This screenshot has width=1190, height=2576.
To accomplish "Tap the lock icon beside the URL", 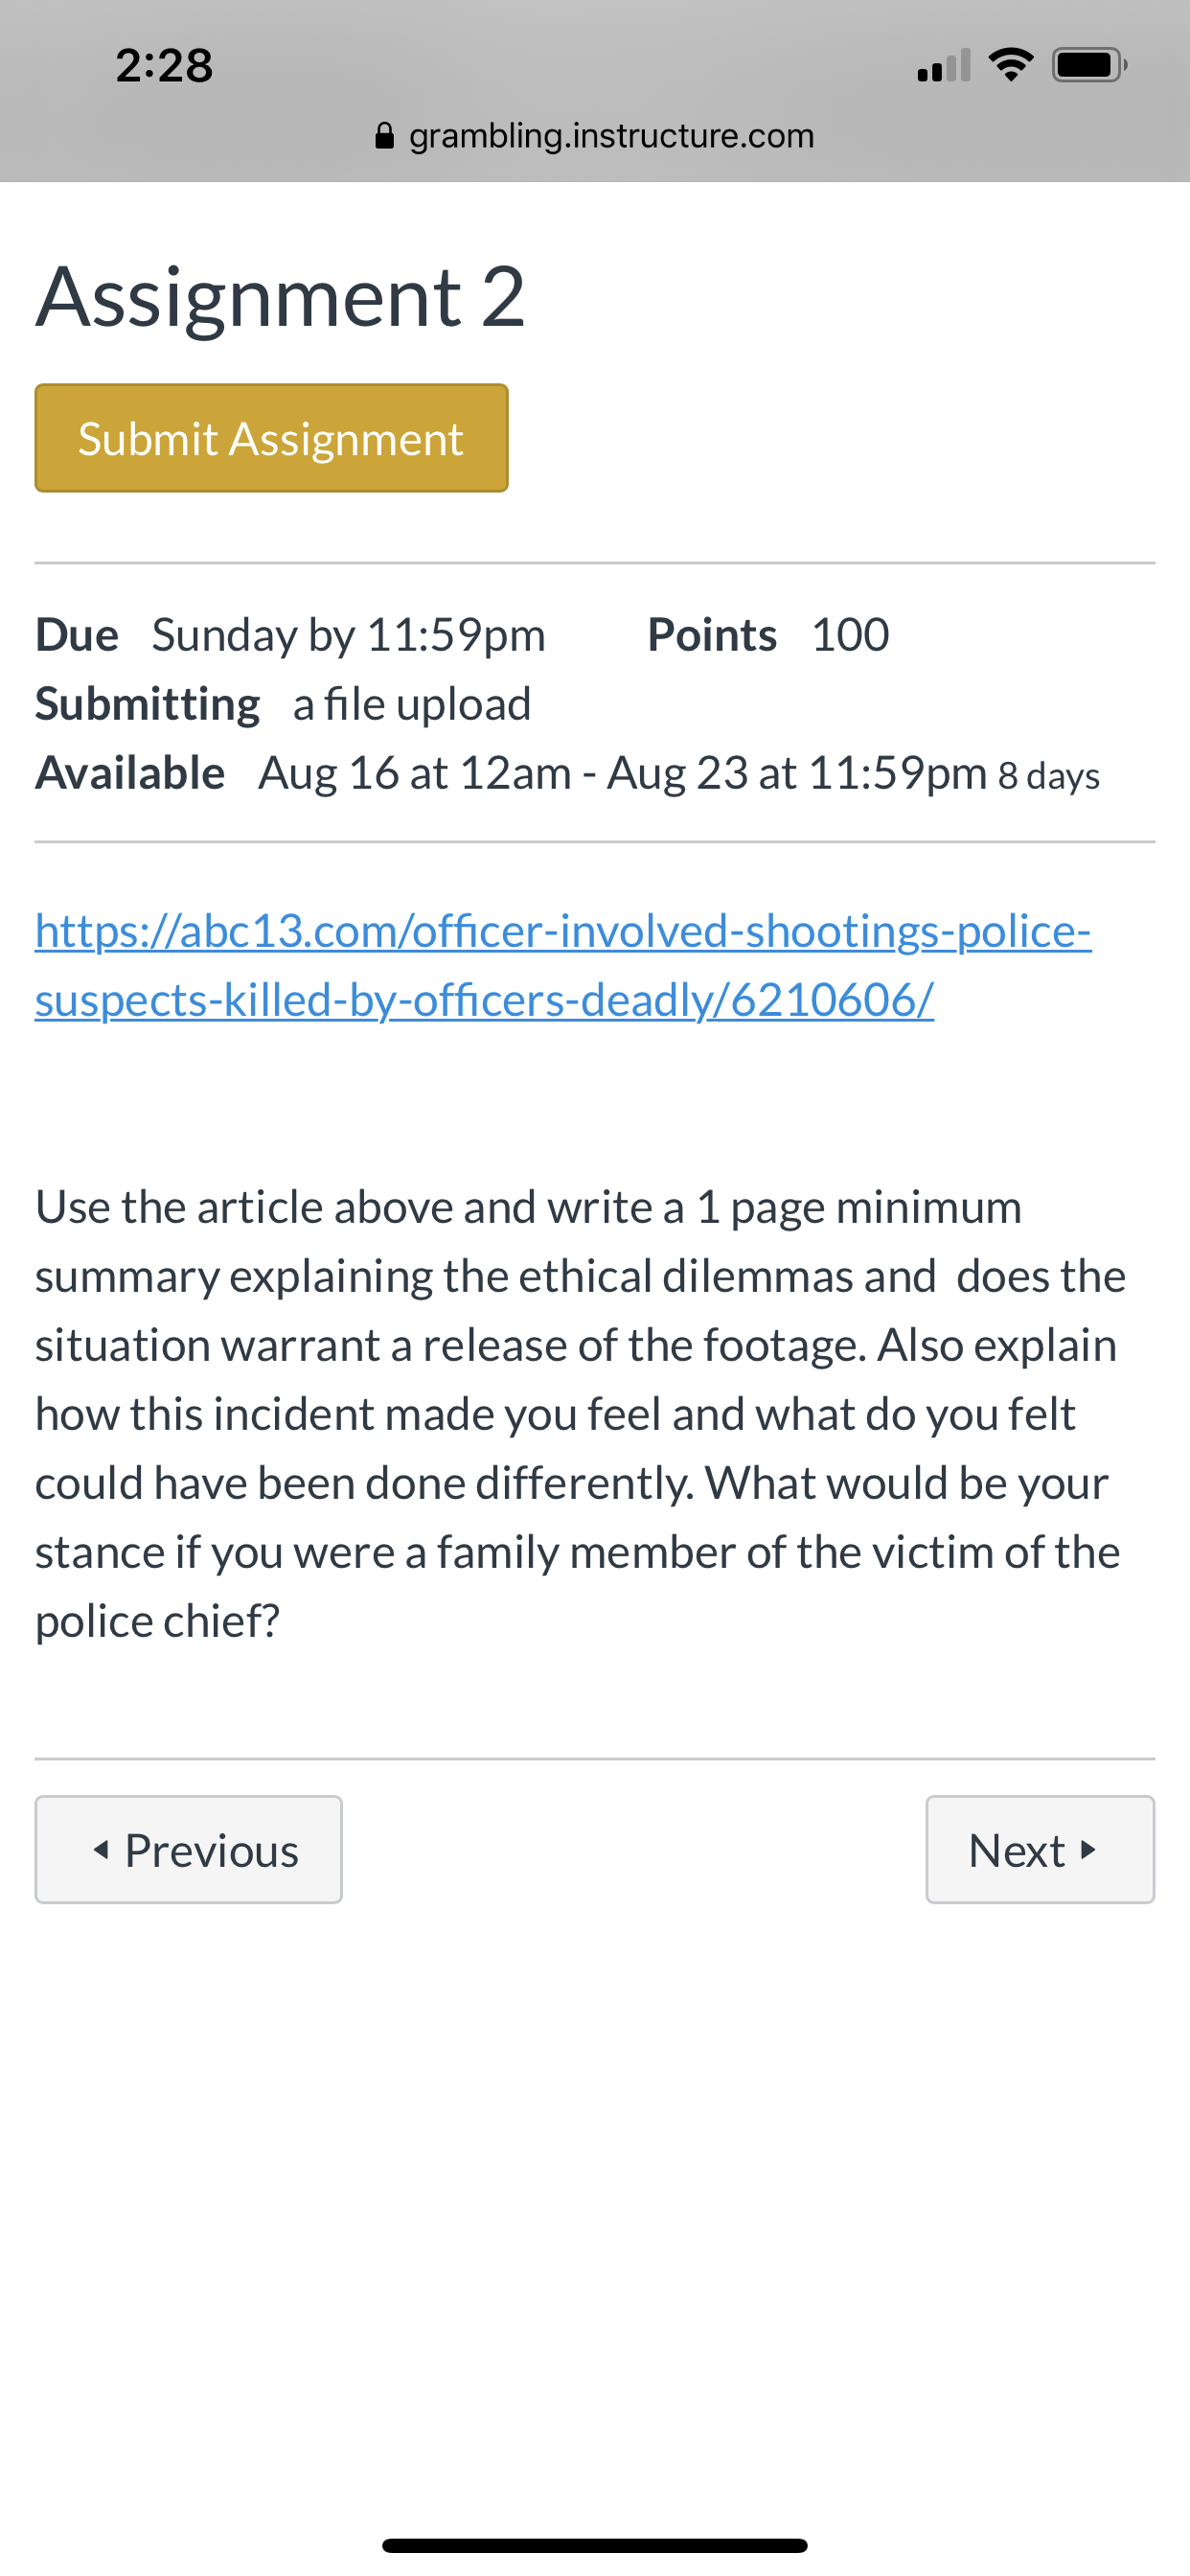I will [384, 135].
